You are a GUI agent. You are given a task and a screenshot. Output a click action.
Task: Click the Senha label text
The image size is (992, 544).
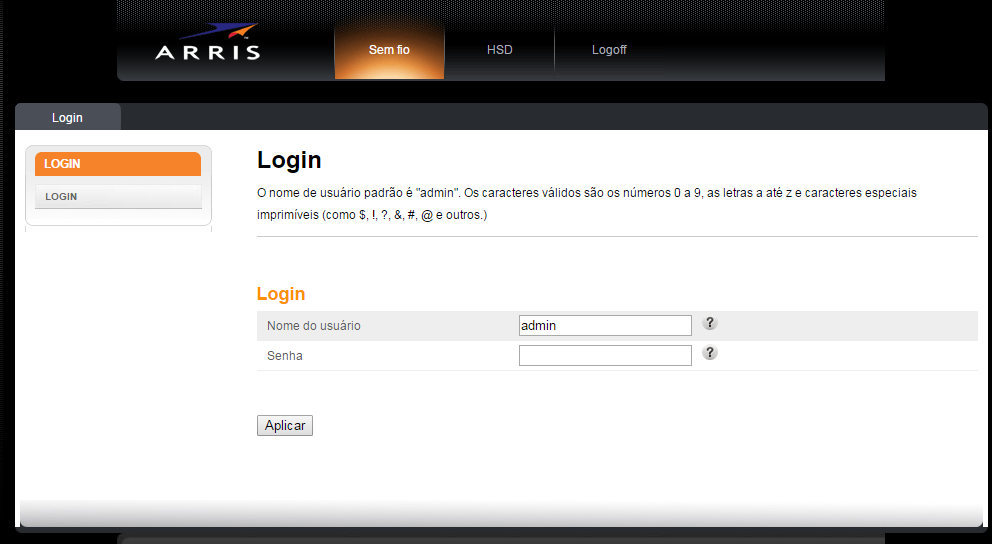285,356
